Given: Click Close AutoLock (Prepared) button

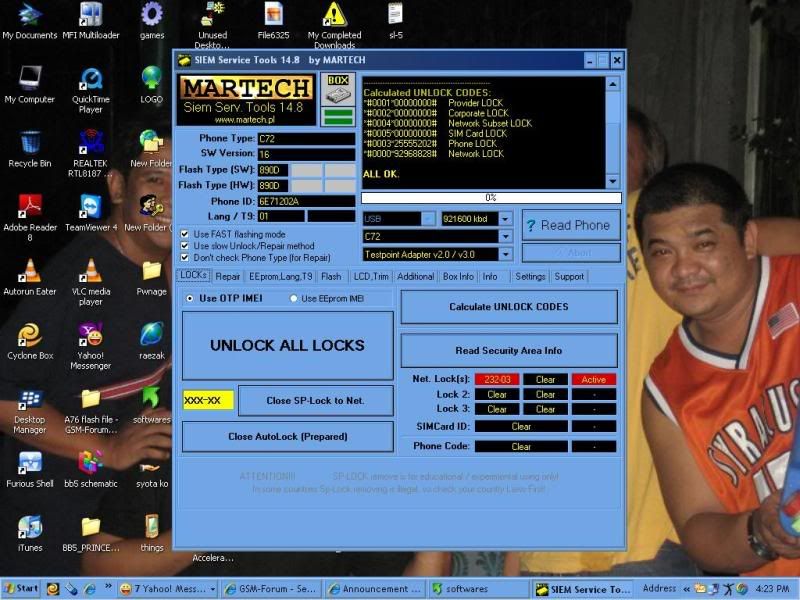Looking at the screenshot, I should [x=287, y=437].
